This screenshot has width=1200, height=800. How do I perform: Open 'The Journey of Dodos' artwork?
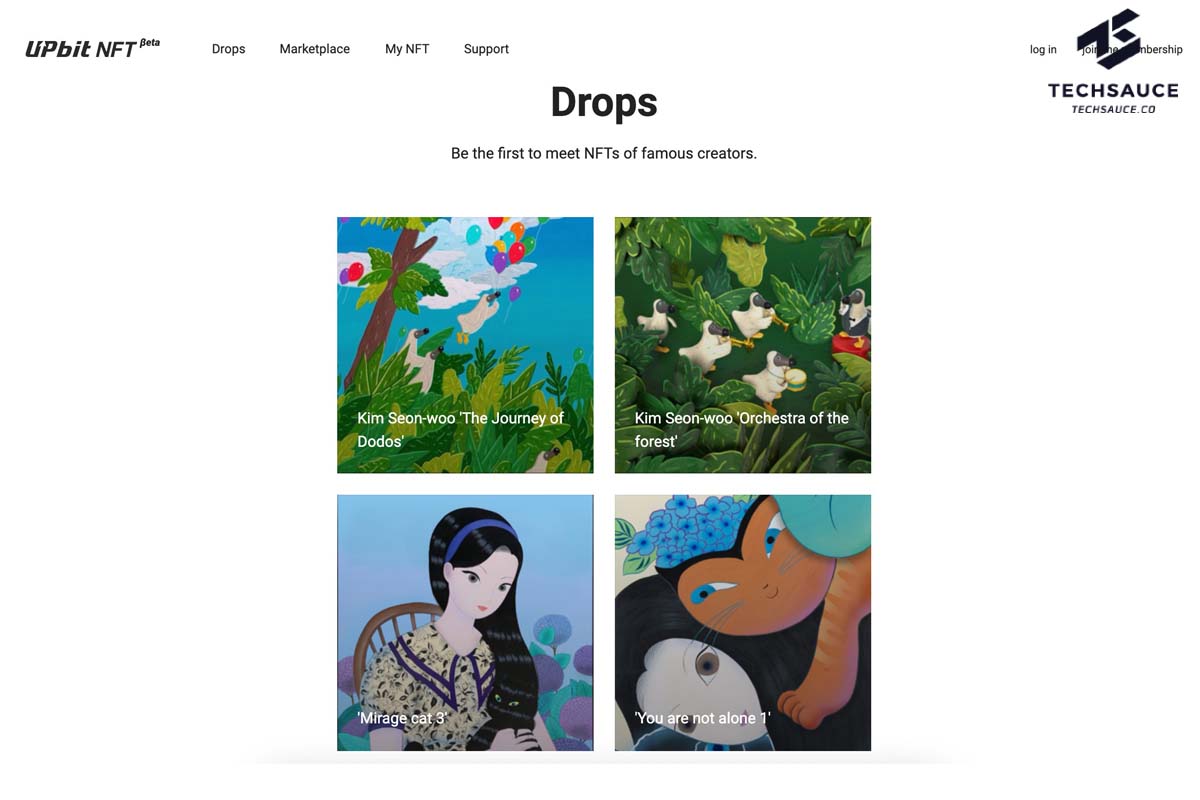point(465,345)
